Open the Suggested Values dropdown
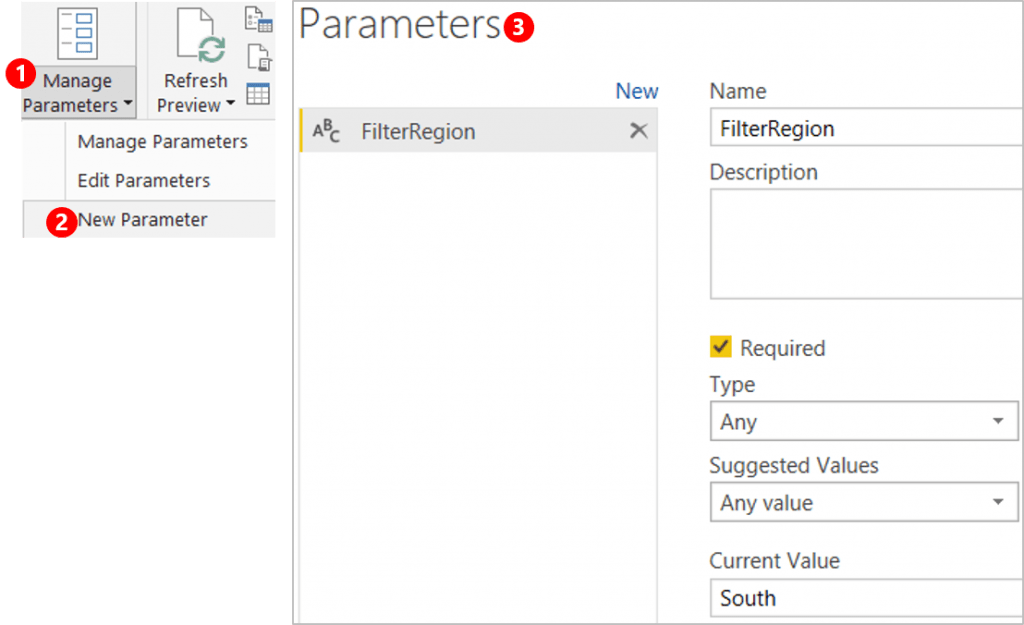This screenshot has width=1024, height=625. pos(863,502)
